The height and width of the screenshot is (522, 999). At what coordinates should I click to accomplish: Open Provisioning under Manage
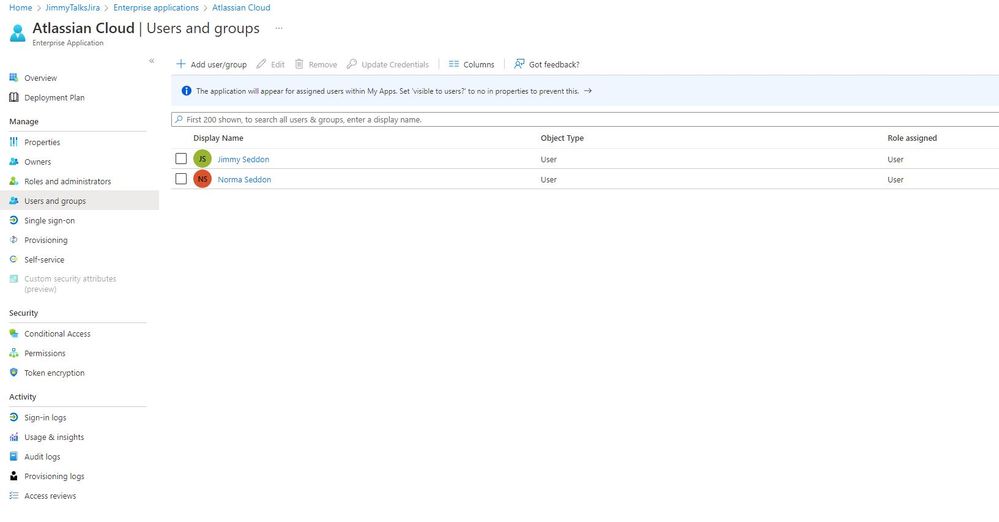pos(46,240)
